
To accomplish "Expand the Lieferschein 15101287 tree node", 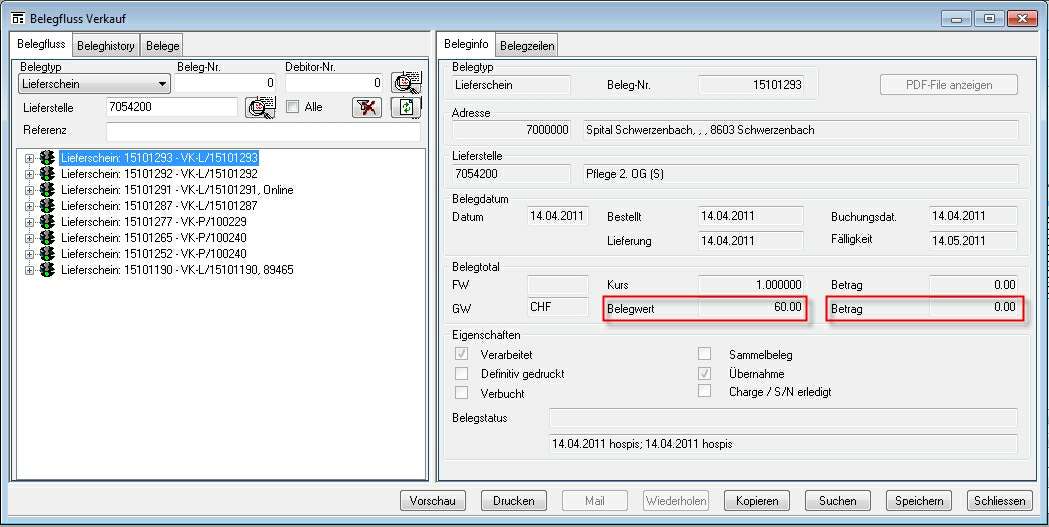I will click(x=29, y=206).
